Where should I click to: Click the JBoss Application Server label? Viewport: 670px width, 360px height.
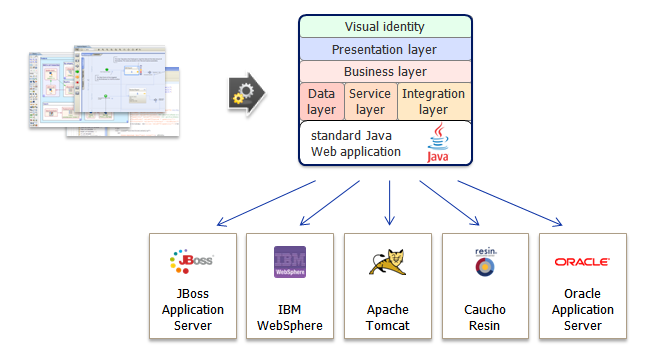tap(193, 310)
